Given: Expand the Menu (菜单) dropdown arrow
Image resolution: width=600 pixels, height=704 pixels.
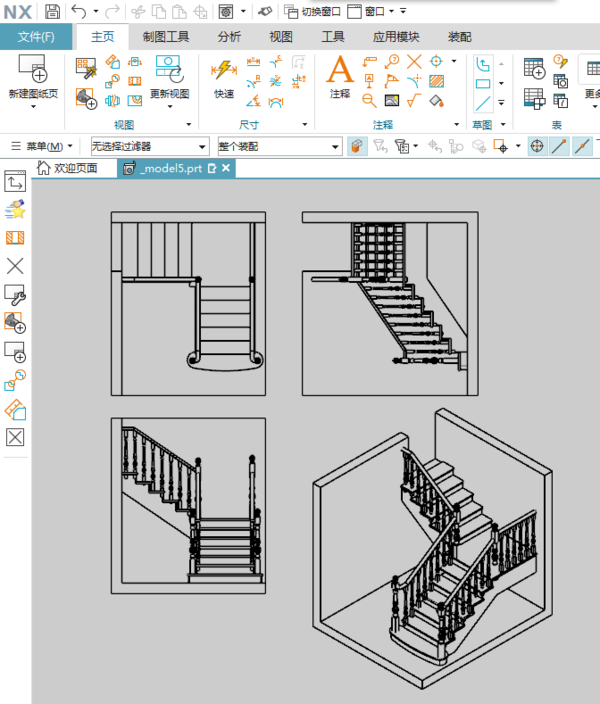Looking at the screenshot, I should (x=70, y=146).
